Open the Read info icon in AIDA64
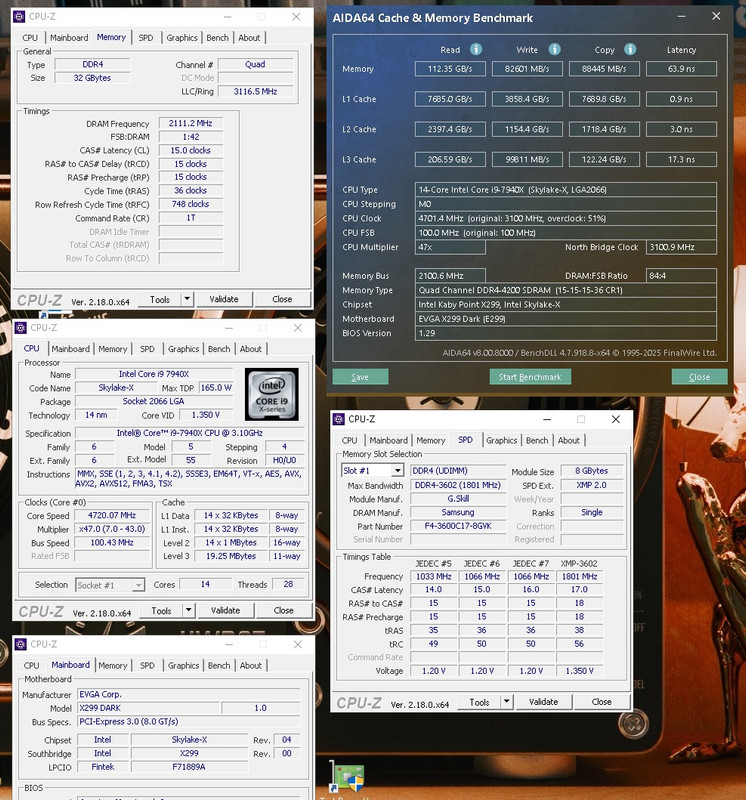The image size is (746, 800). [476, 49]
